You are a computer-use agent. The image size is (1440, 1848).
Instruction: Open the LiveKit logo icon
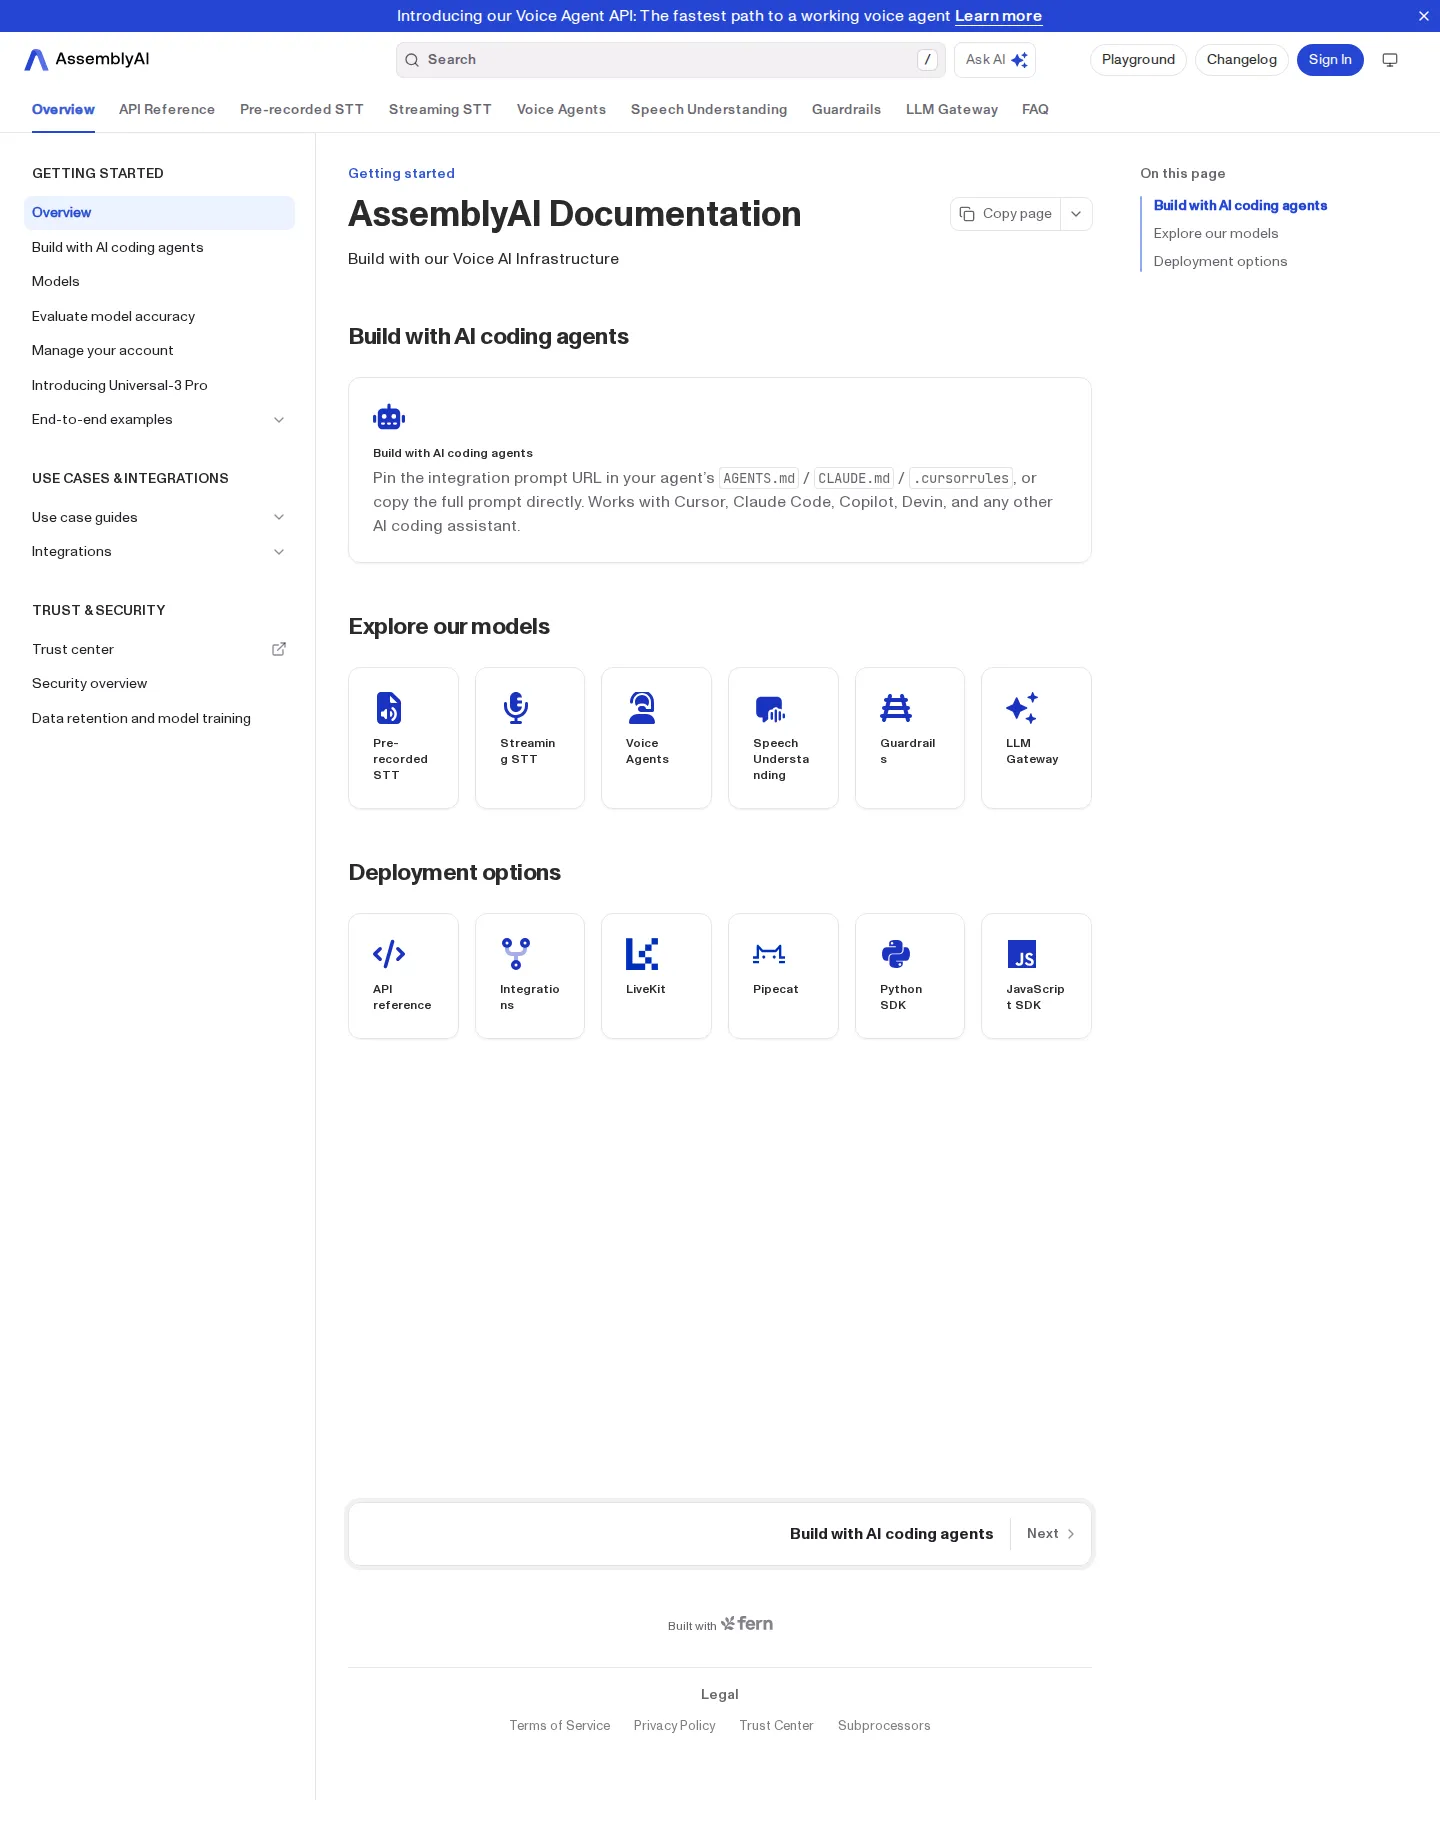click(x=642, y=954)
